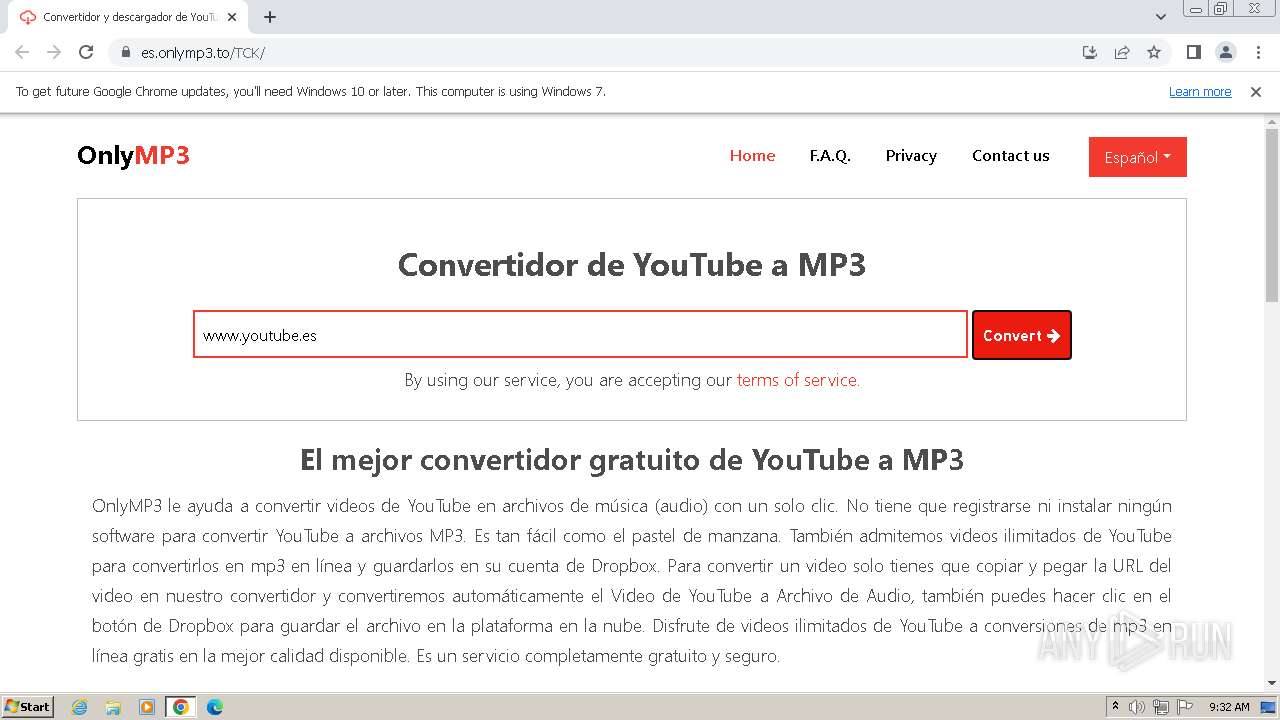This screenshot has height=720, width=1280.
Task: Click the scrollbar down arrow
Action: pos(1272,683)
